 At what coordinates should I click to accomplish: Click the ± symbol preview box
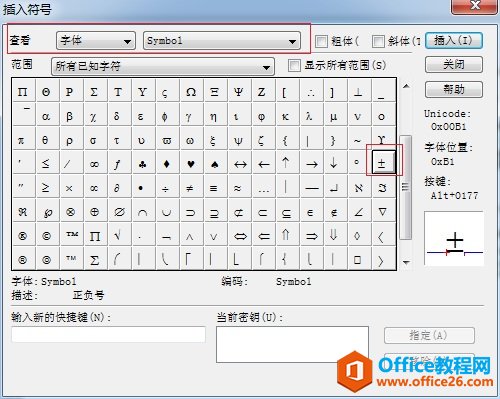tap(454, 238)
